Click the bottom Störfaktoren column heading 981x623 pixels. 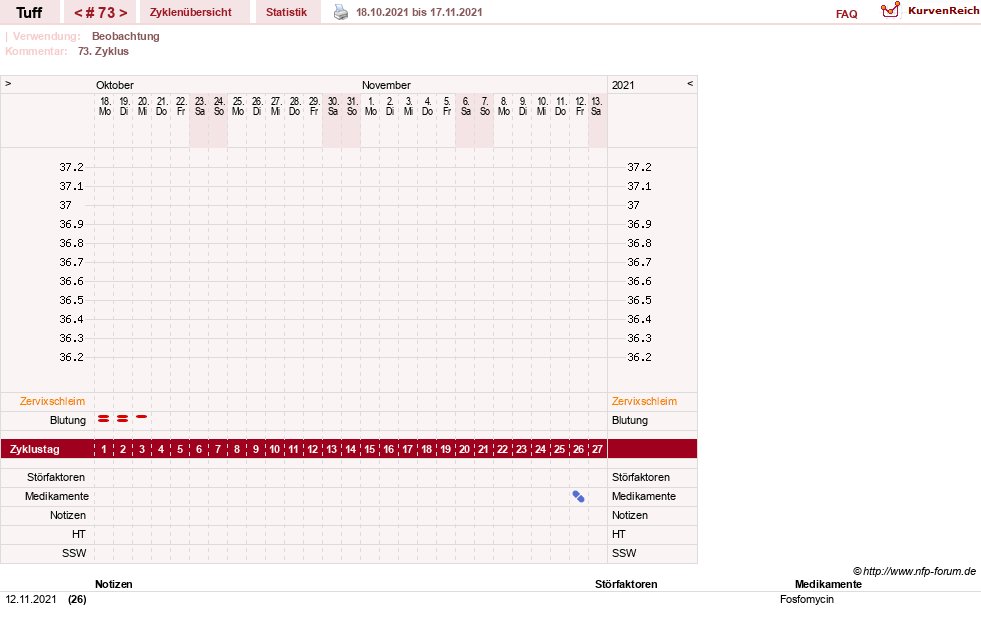(x=626, y=584)
